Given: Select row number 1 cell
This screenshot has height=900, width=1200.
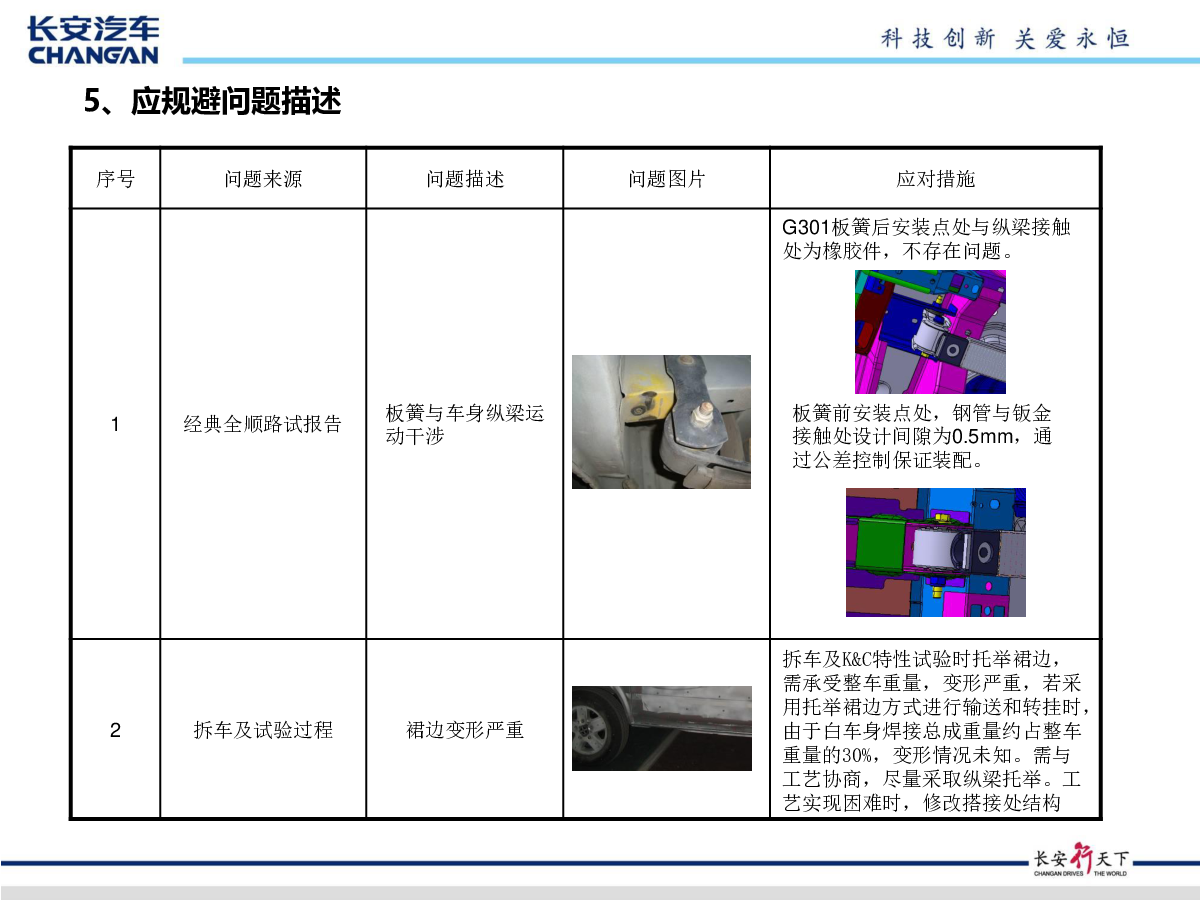Looking at the screenshot, I should (x=115, y=424).
